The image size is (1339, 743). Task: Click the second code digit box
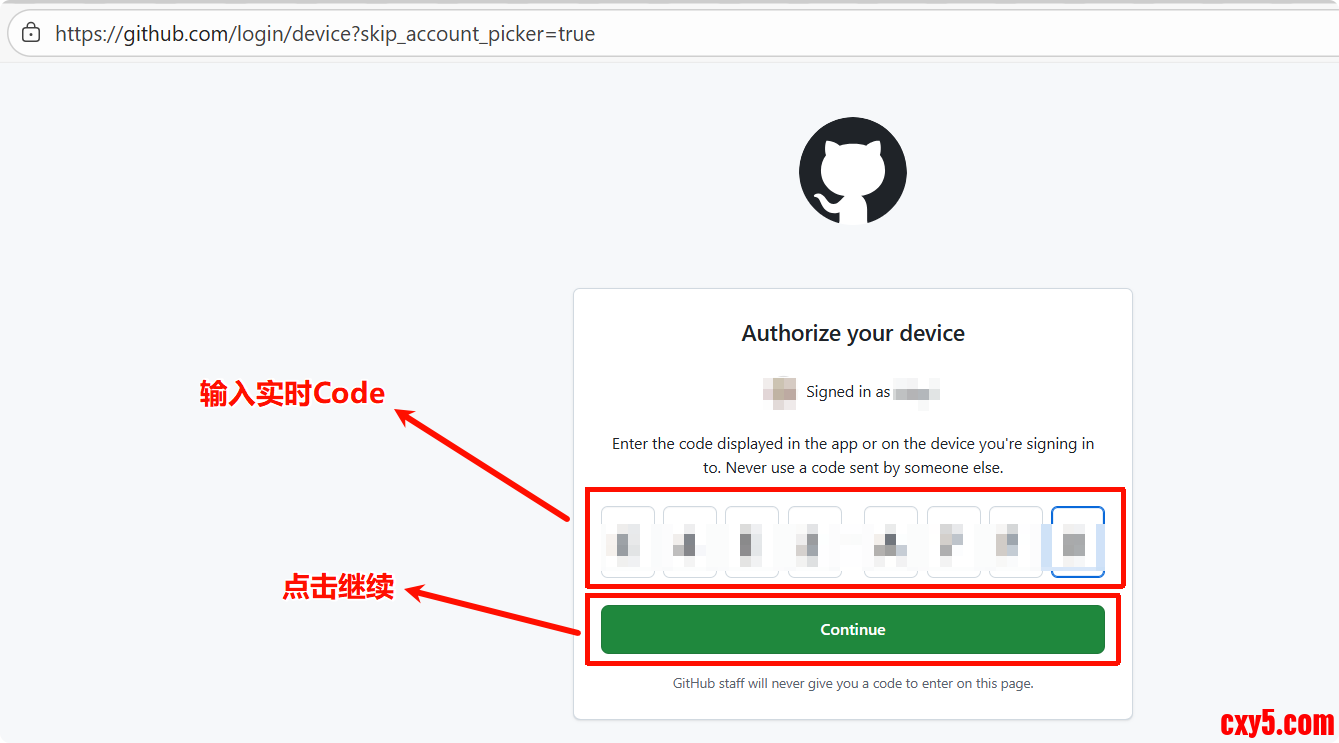click(x=690, y=542)
